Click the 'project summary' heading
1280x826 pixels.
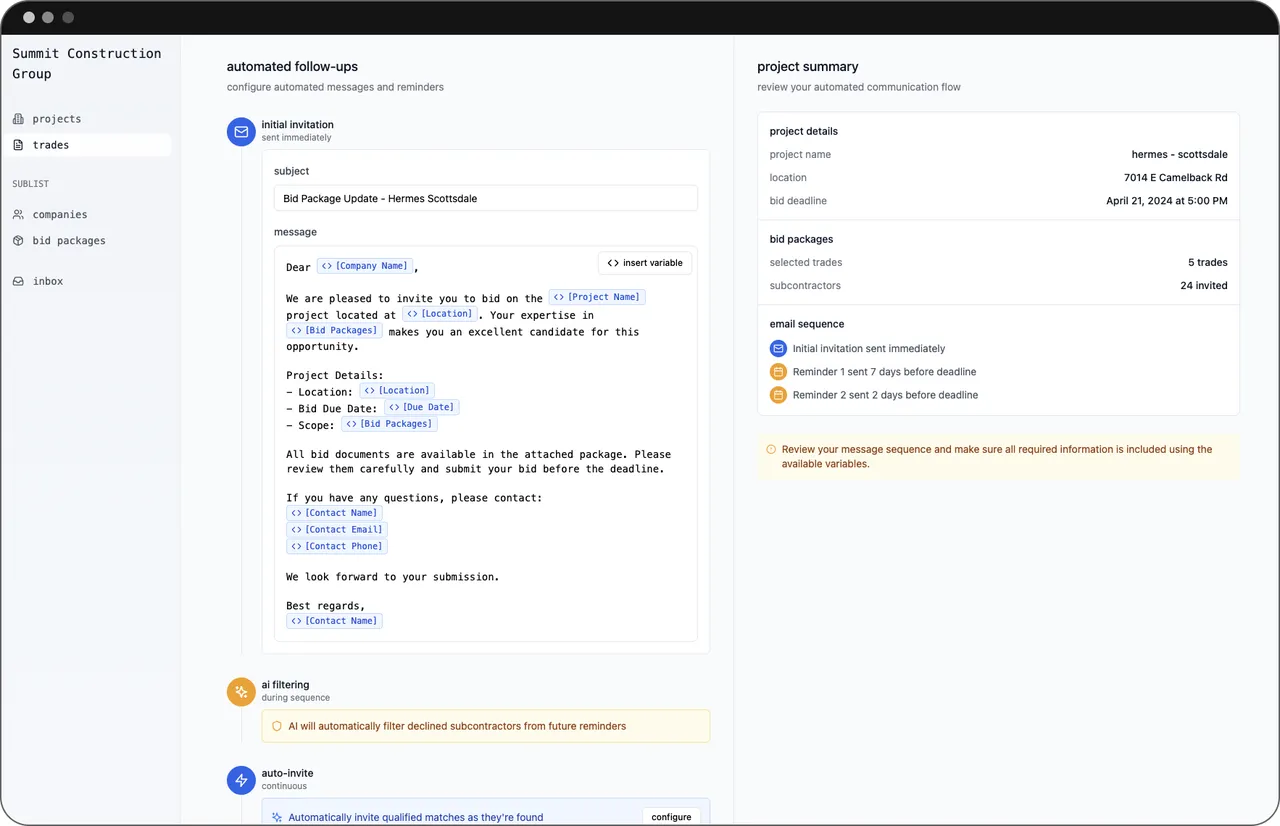pos(808,67)
